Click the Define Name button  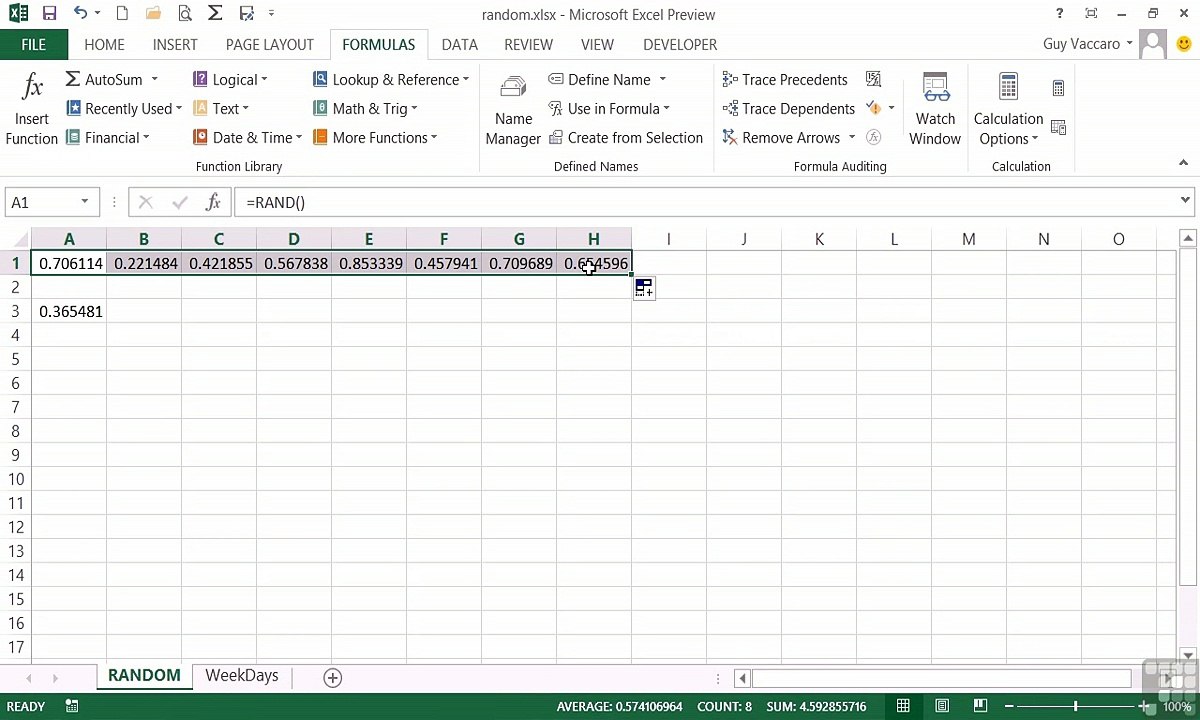[599, 79]
